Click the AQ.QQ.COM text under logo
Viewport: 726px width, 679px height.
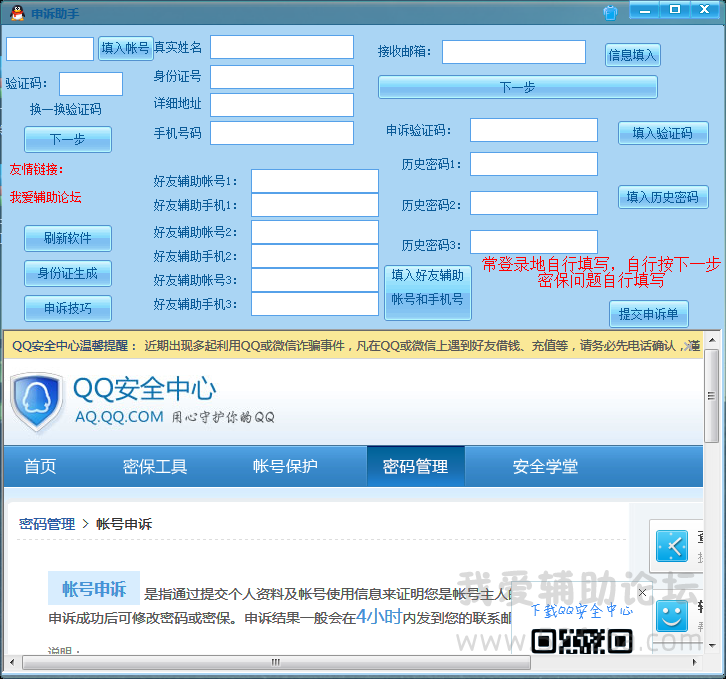tap(119, 417)
